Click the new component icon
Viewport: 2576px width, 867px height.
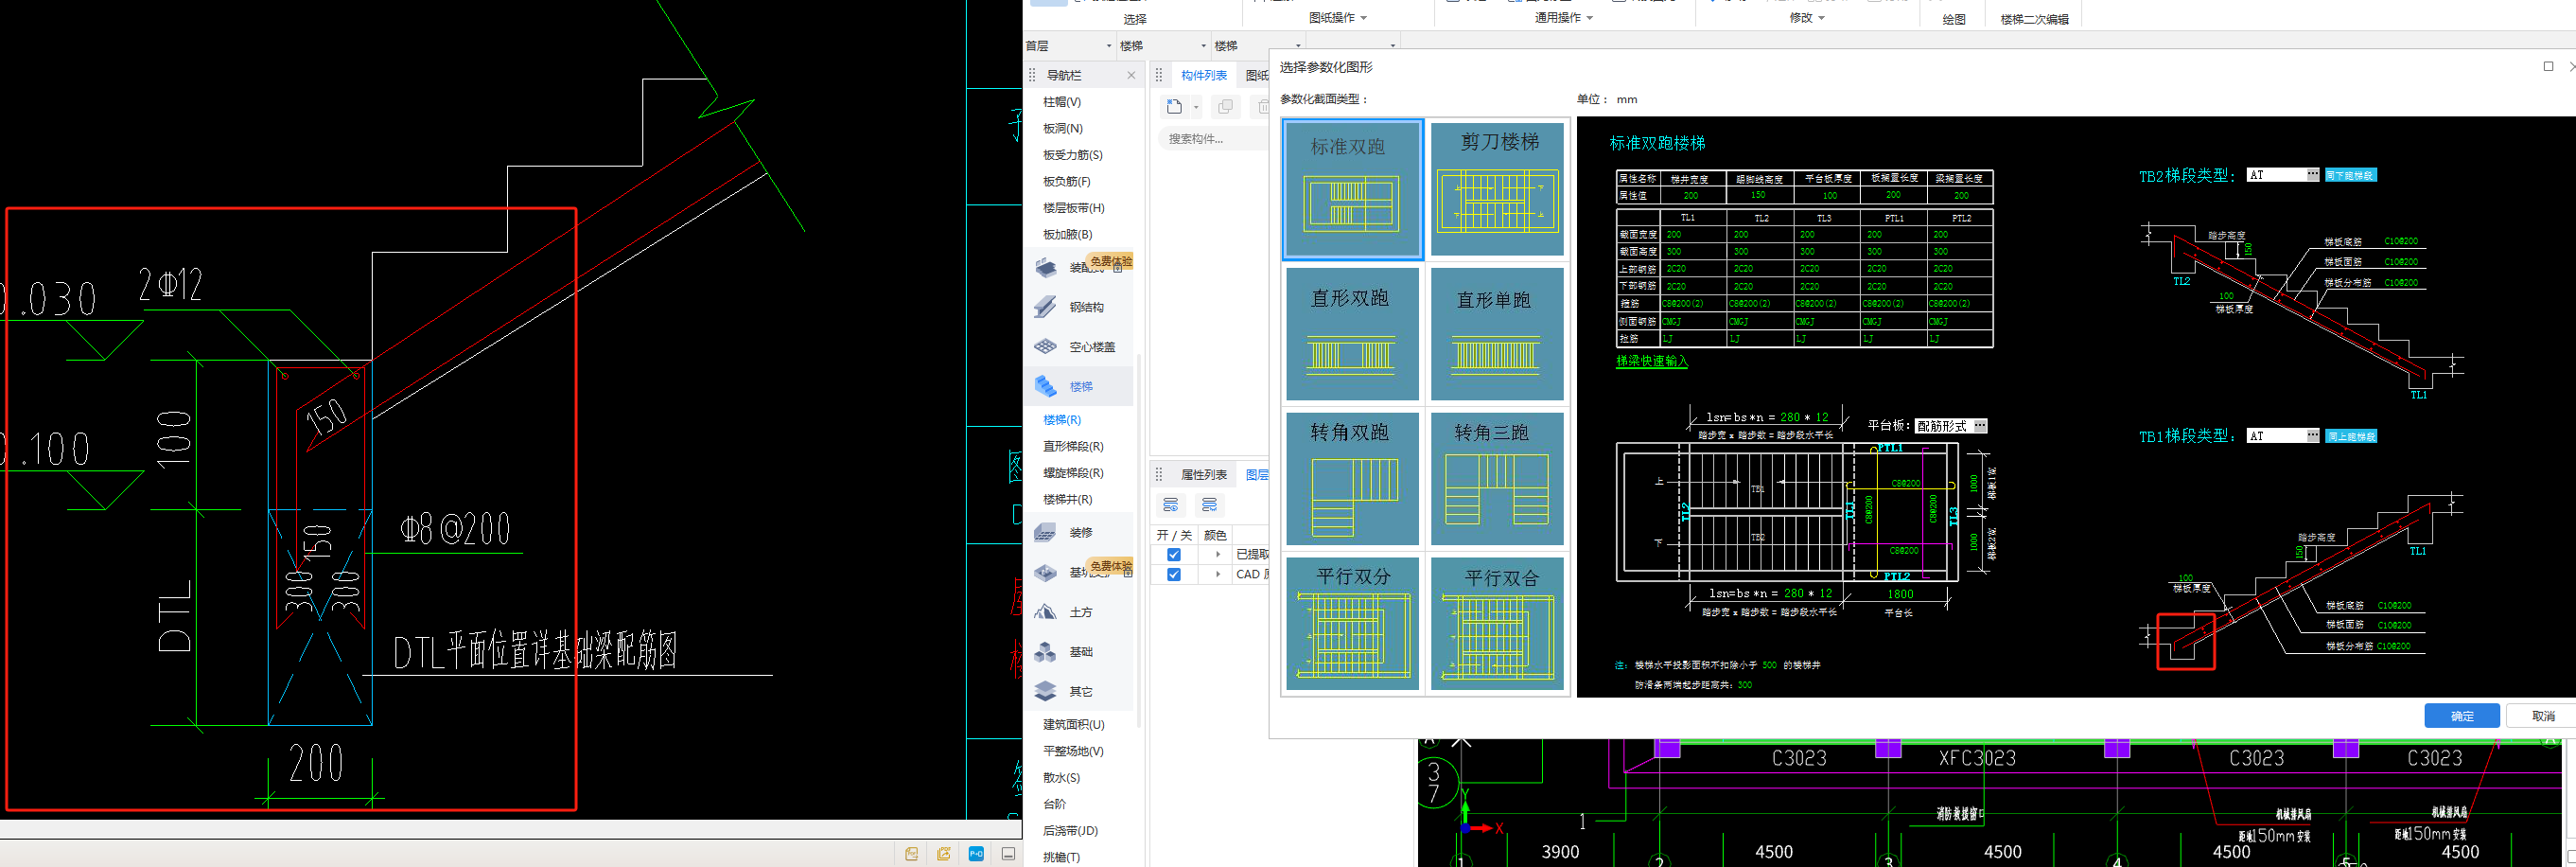point(1175,107)
